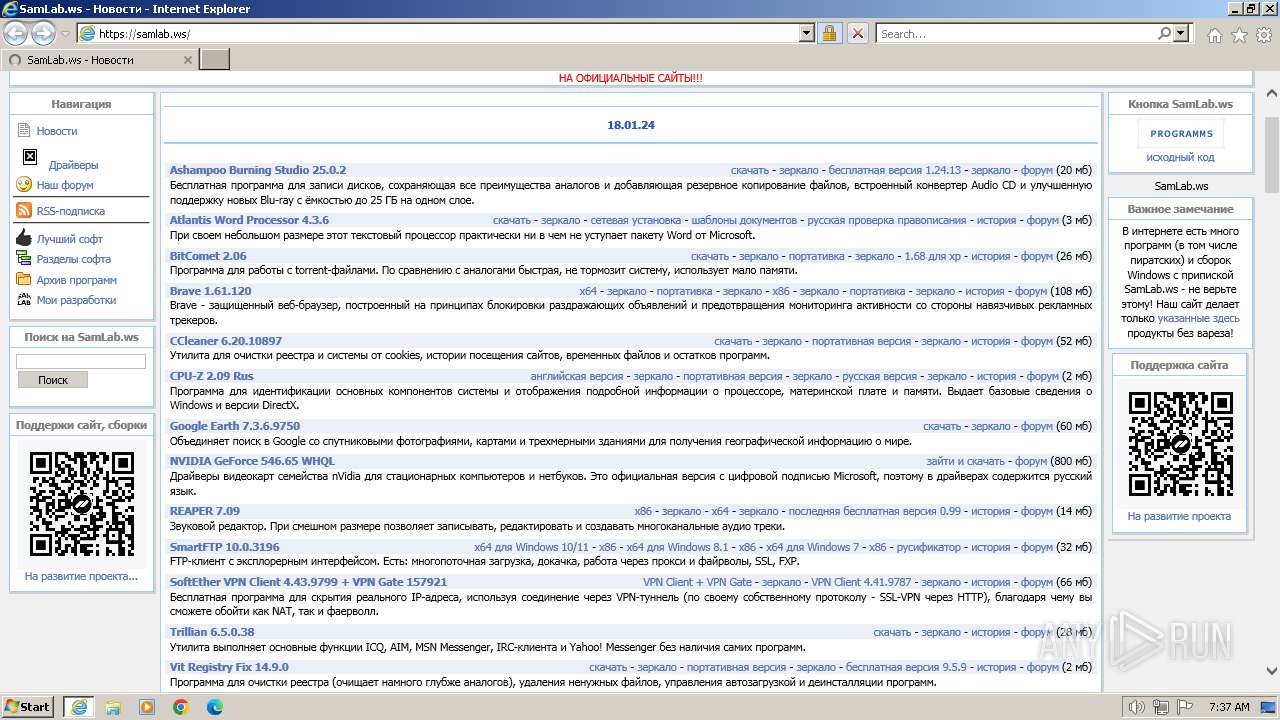Click зайти и скачать for NVIDIA GeForce
The width and height of the screenshot is (1280, 720).
pyautogui.click(x=965, y=461)
